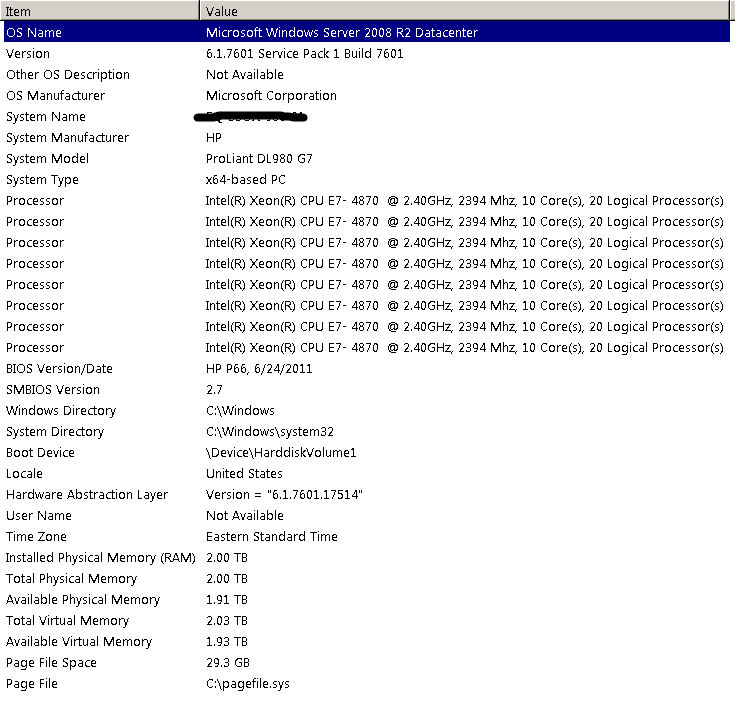Click the '\Device\HarddiskVolume1' value
The width and height of the screenshot is (735, 705).
281,453
